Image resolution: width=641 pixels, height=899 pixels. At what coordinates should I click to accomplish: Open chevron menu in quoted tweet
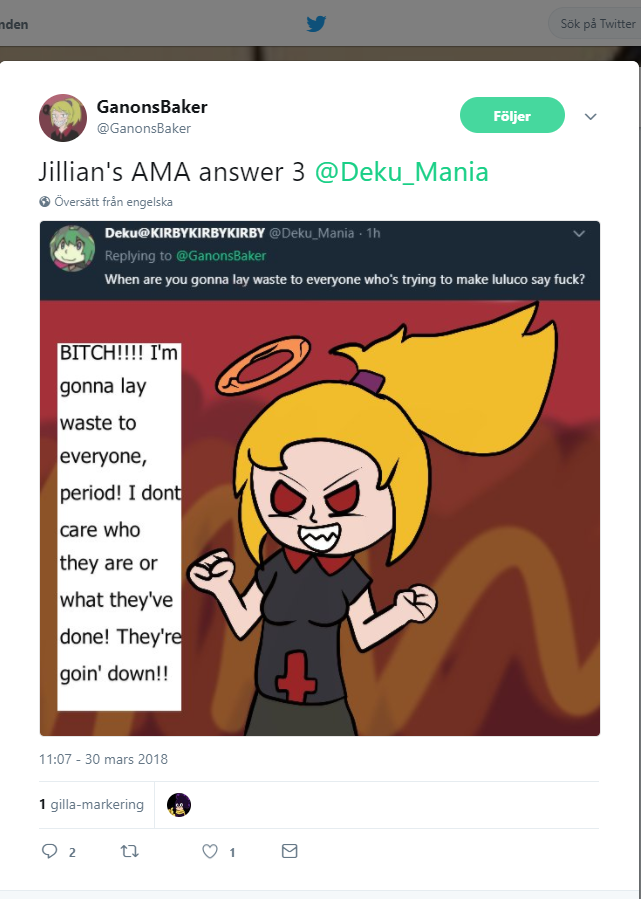(x=579, y=233)
